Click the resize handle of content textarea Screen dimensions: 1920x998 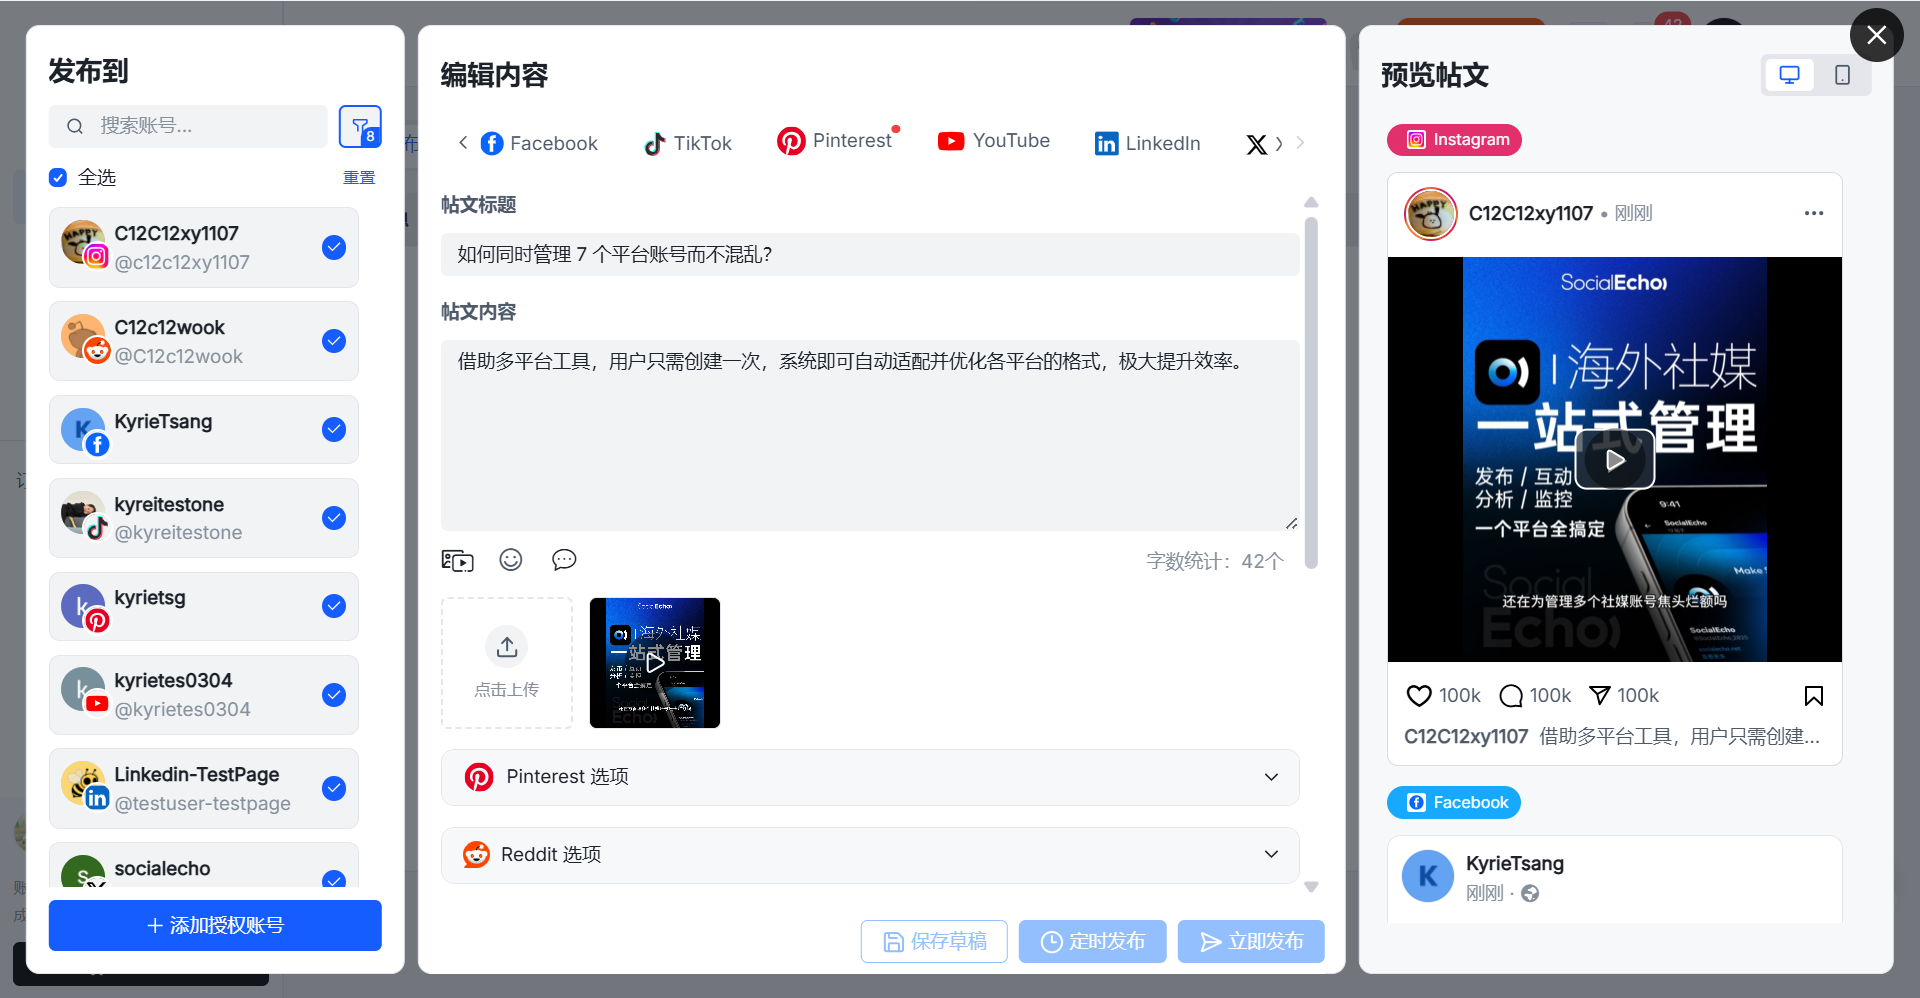[x=1291, y=523]
